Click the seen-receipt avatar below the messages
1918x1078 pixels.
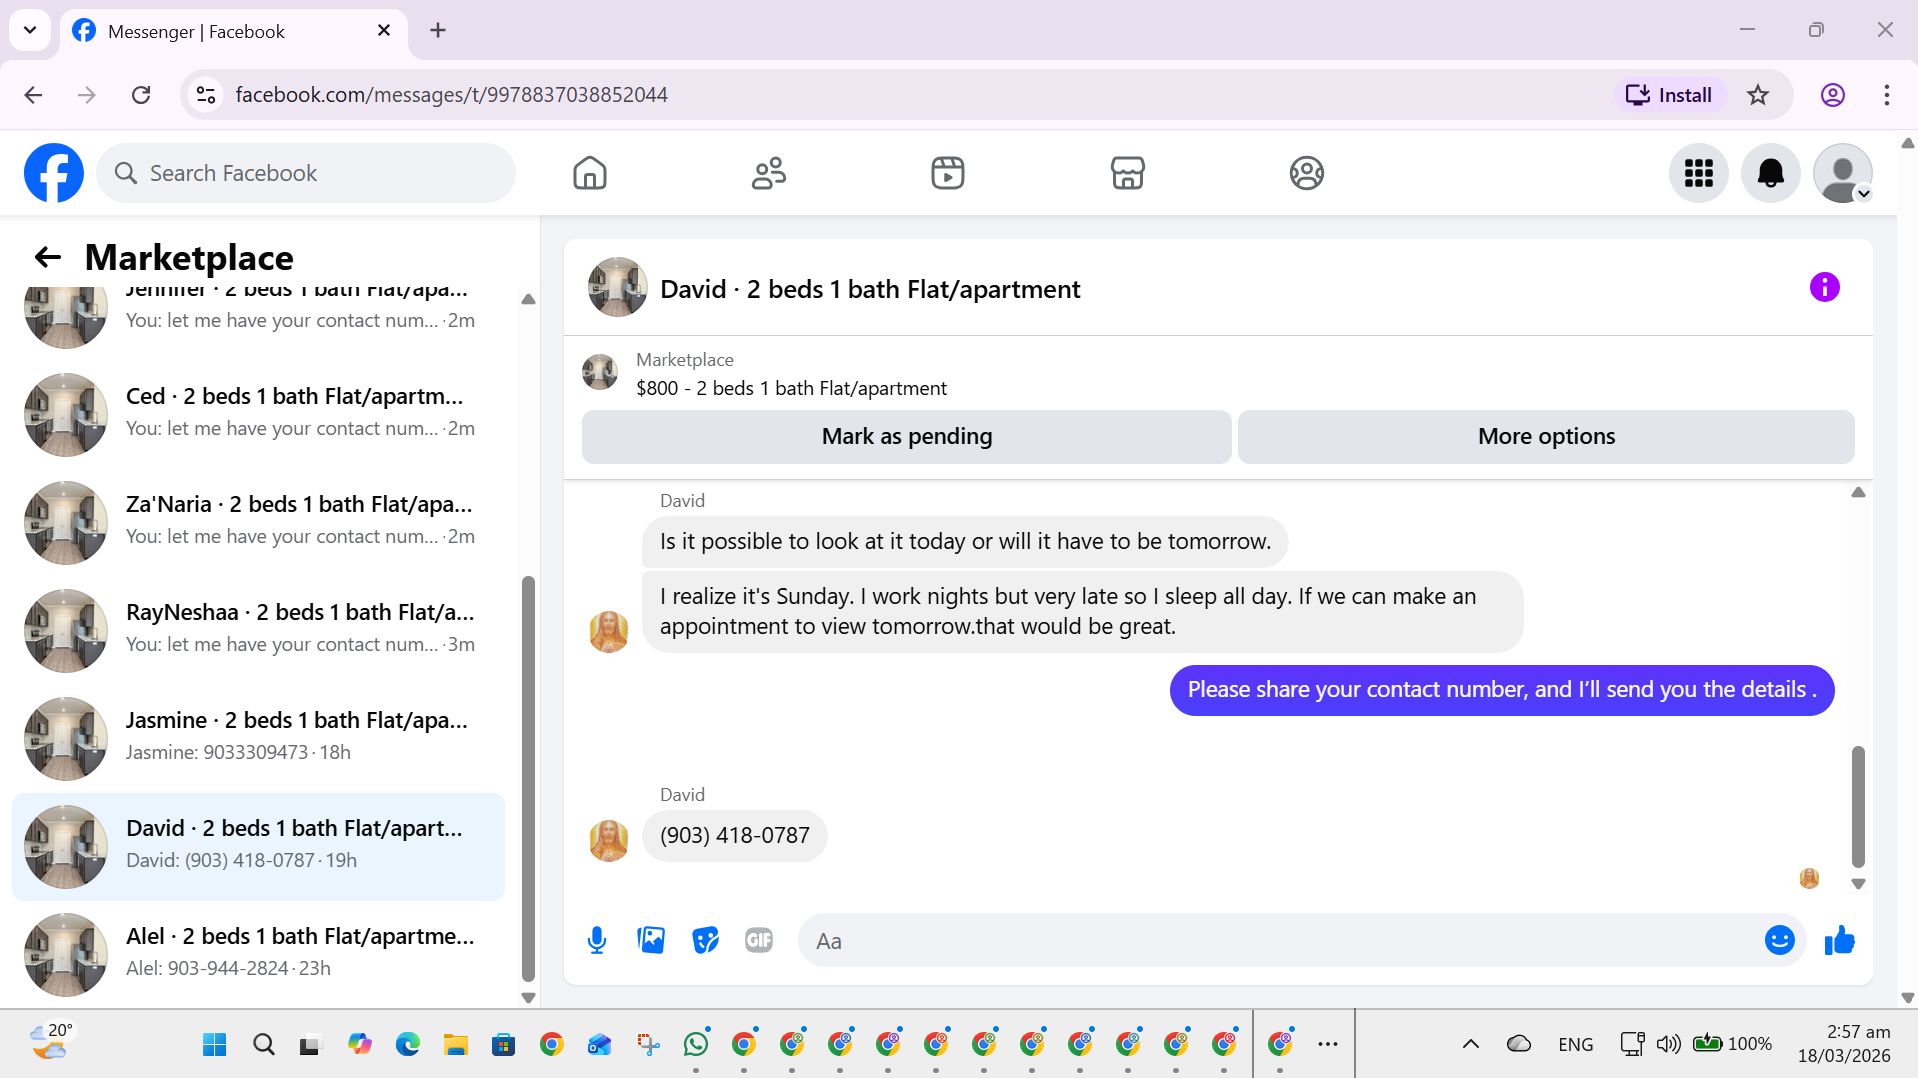1809,878
